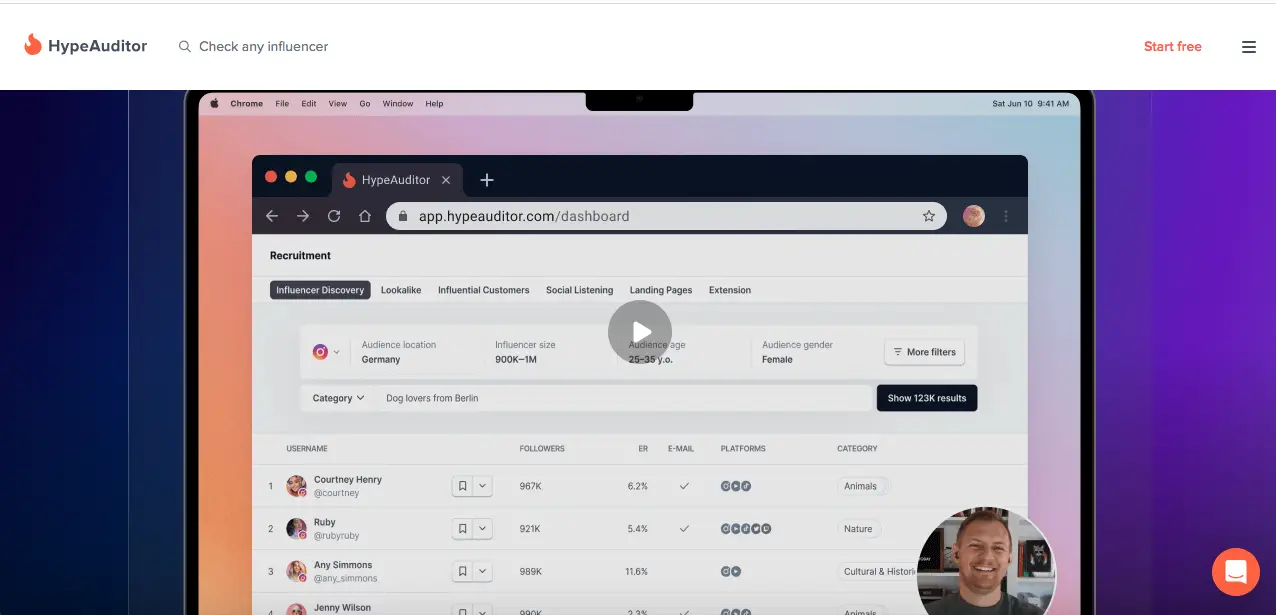Screen dimensions: 1276x615
Task: Click the USERNAME column header
Action: (307, 449)
